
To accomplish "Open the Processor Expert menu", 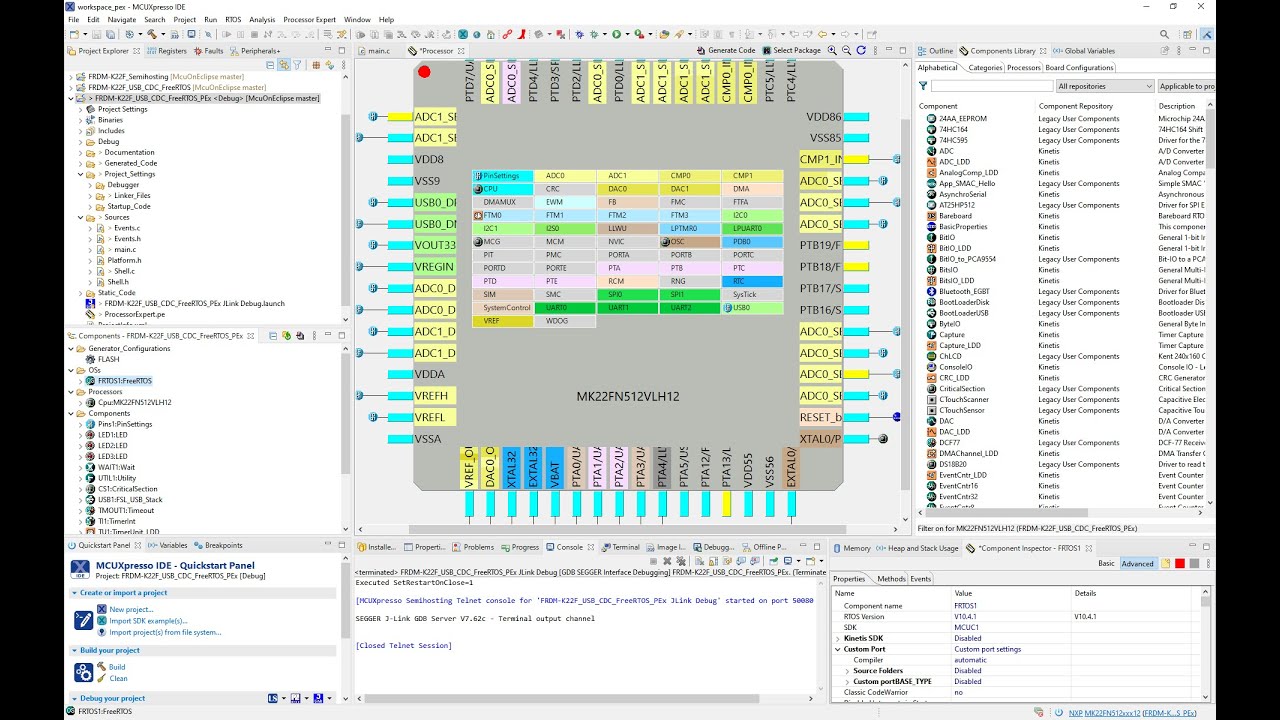I will pos(310,19).
